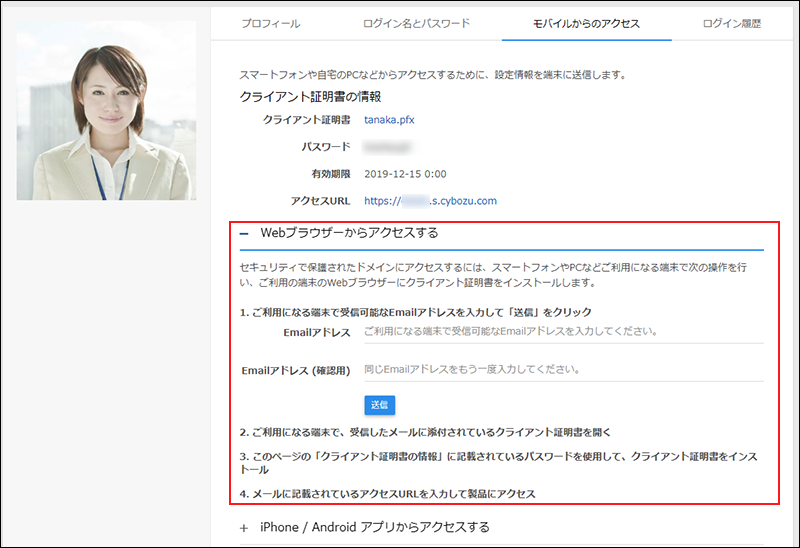Image resolution: width=800 pixels, height=548 pixels.
Task: Click step 3 text about installing certificate
Action: click(x=499, y=463)
